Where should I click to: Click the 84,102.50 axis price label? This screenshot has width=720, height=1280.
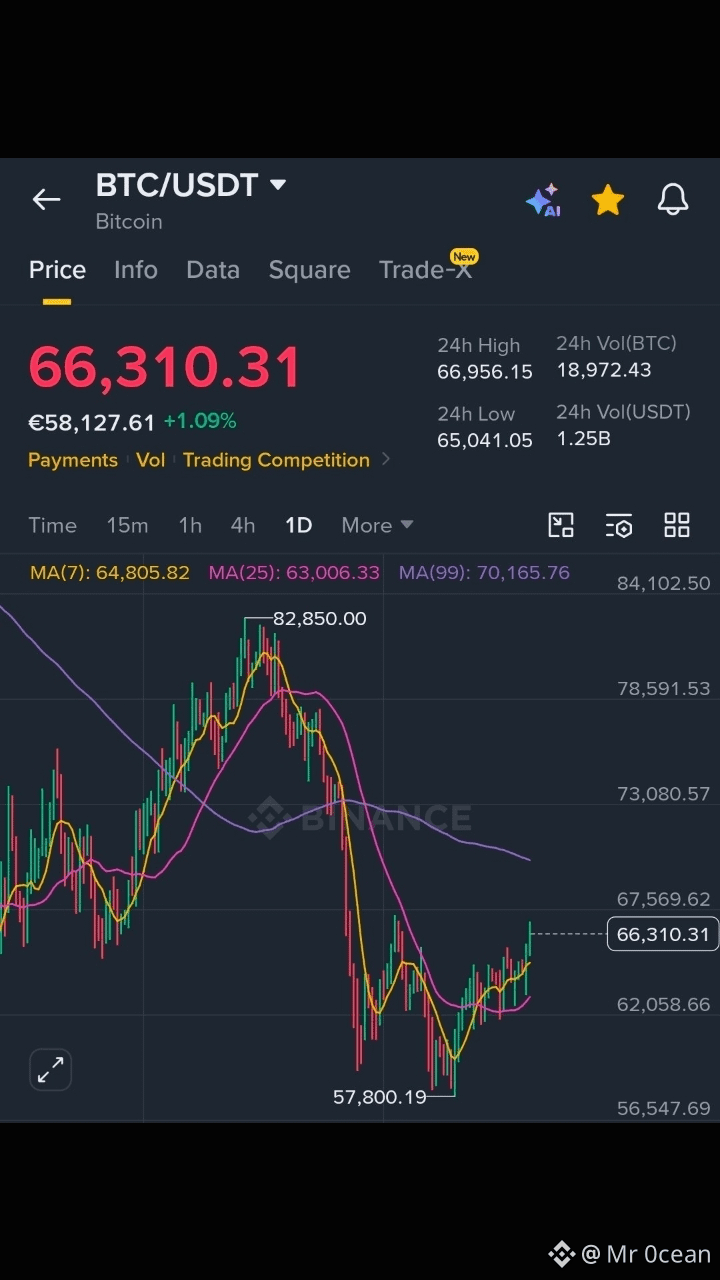pyautogui.click(x=664, y=583)
